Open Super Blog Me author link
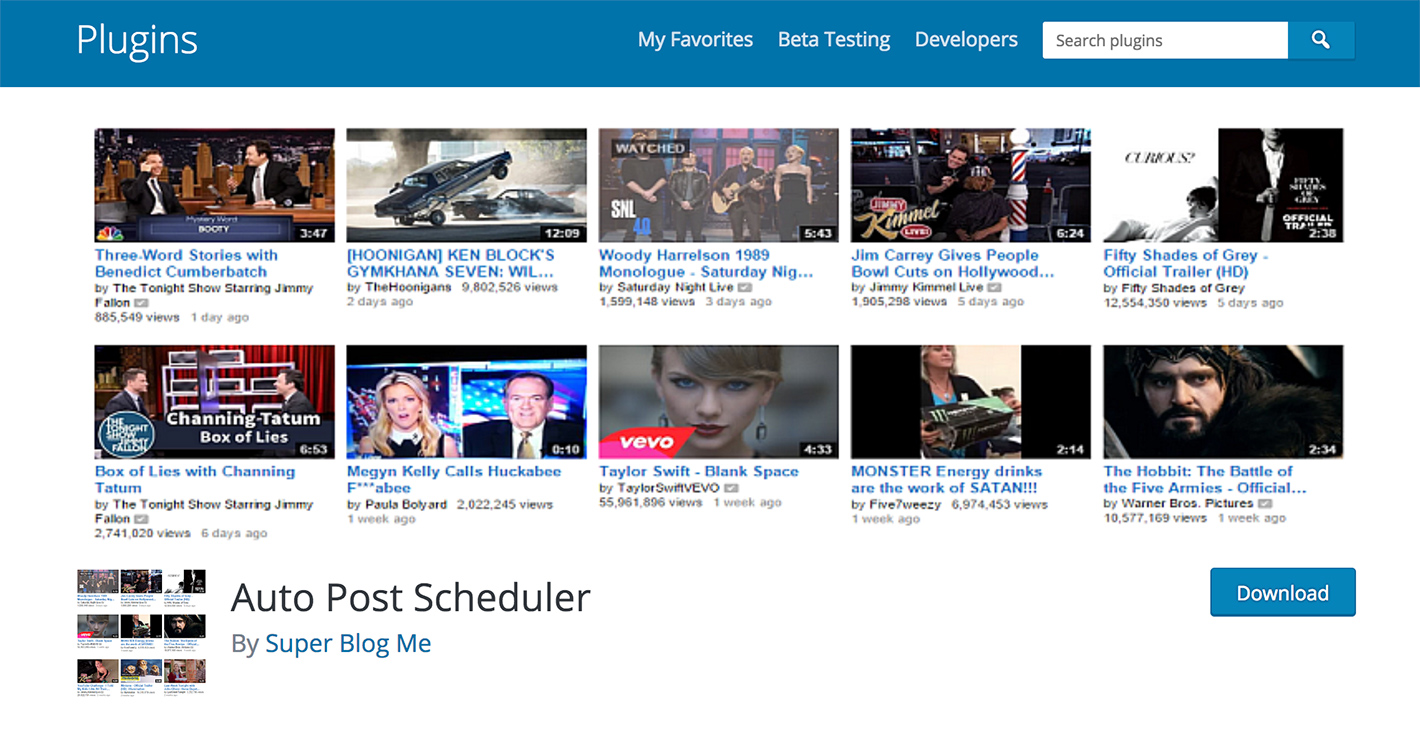The height and width of the screenshot is (731, 1420). click(x=348, y=643)
